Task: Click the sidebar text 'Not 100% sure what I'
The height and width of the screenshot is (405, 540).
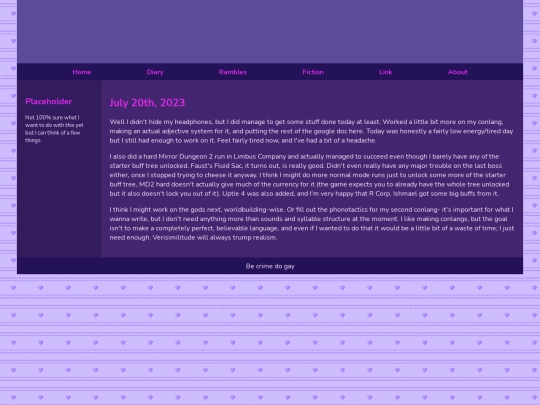Action: coord(52,117)
